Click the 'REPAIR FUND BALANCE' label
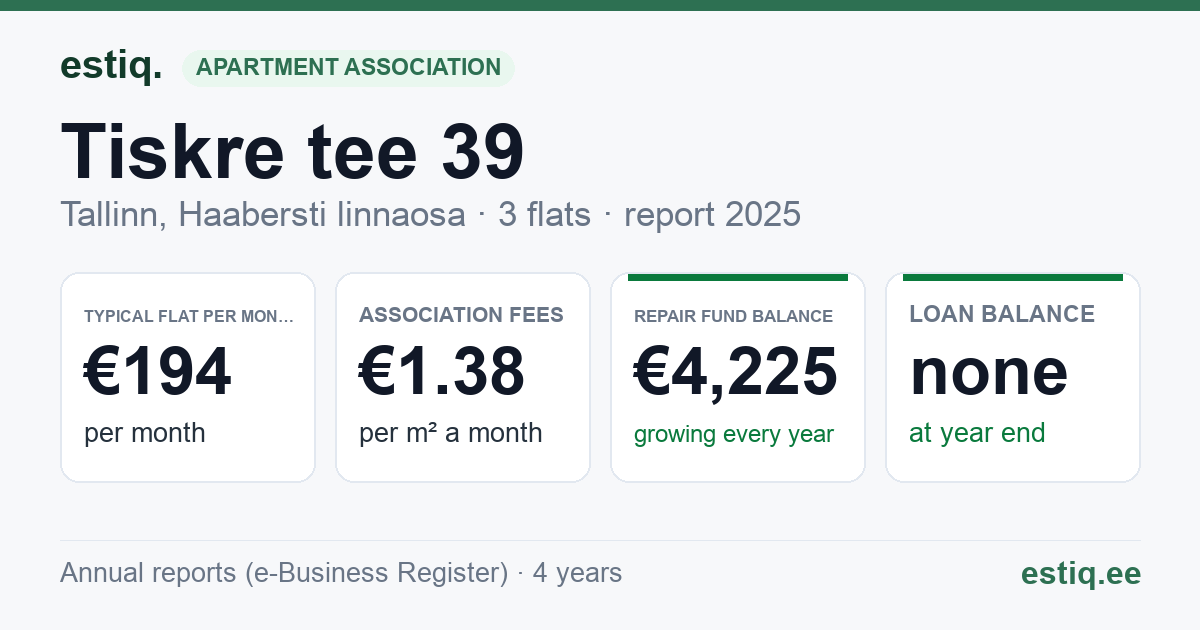The width and height of the screenshot is (1200, 630). 733,317
